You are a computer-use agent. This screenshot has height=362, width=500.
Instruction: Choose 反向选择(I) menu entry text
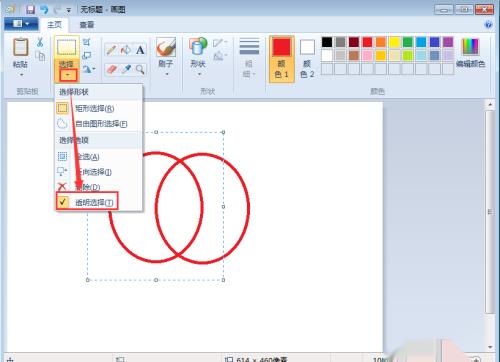pos(94,172)
